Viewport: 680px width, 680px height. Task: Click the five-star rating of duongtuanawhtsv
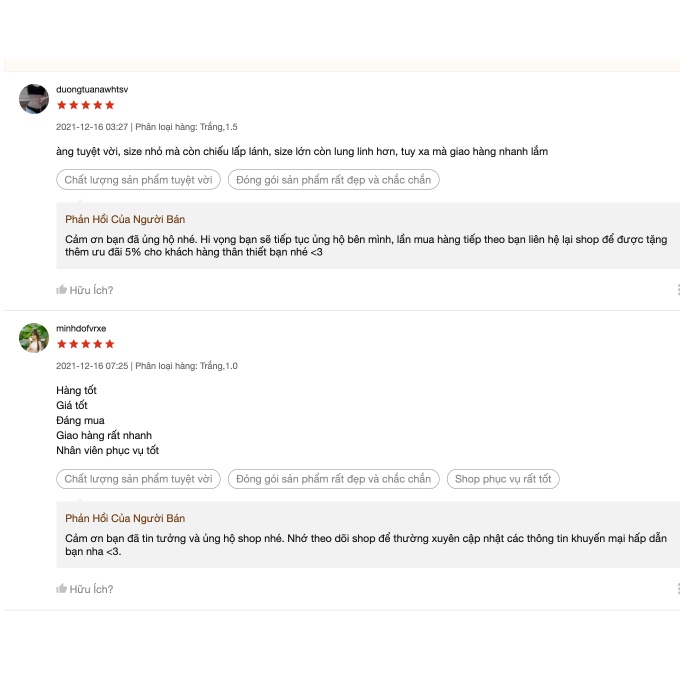(x=85, y=105)
